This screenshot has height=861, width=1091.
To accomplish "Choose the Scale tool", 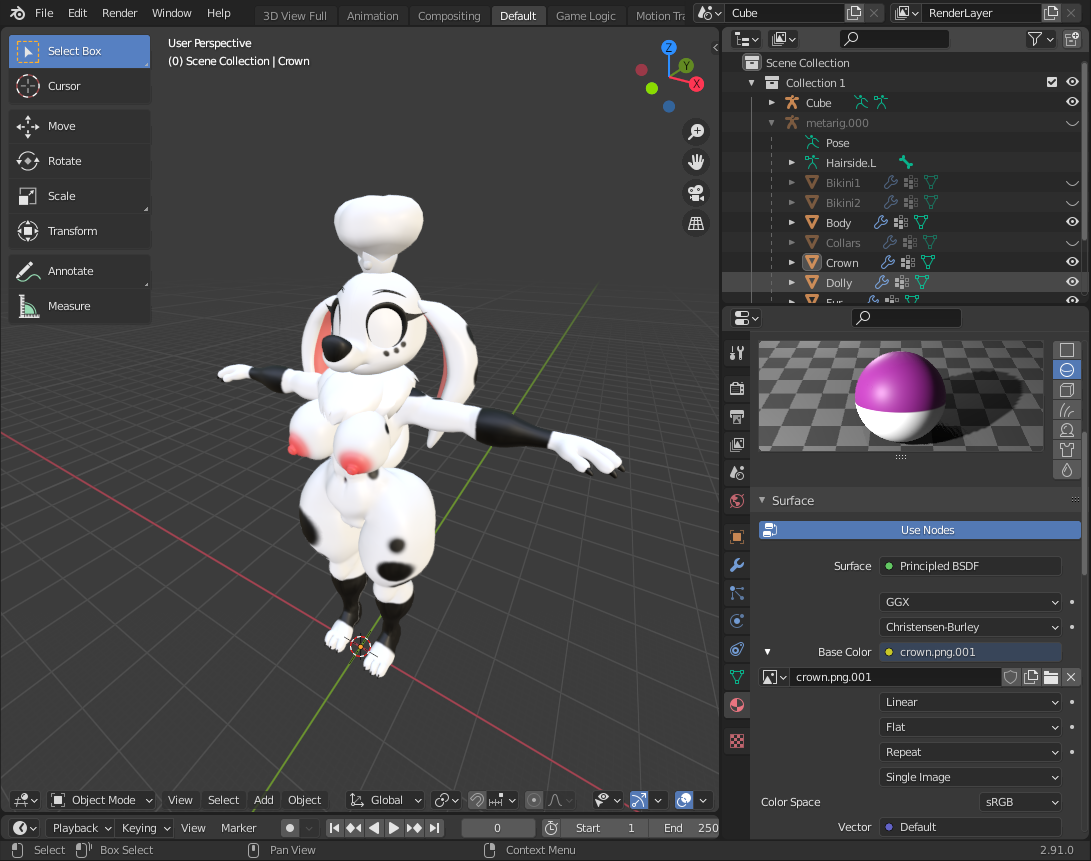I will click(x=80, y=196).
